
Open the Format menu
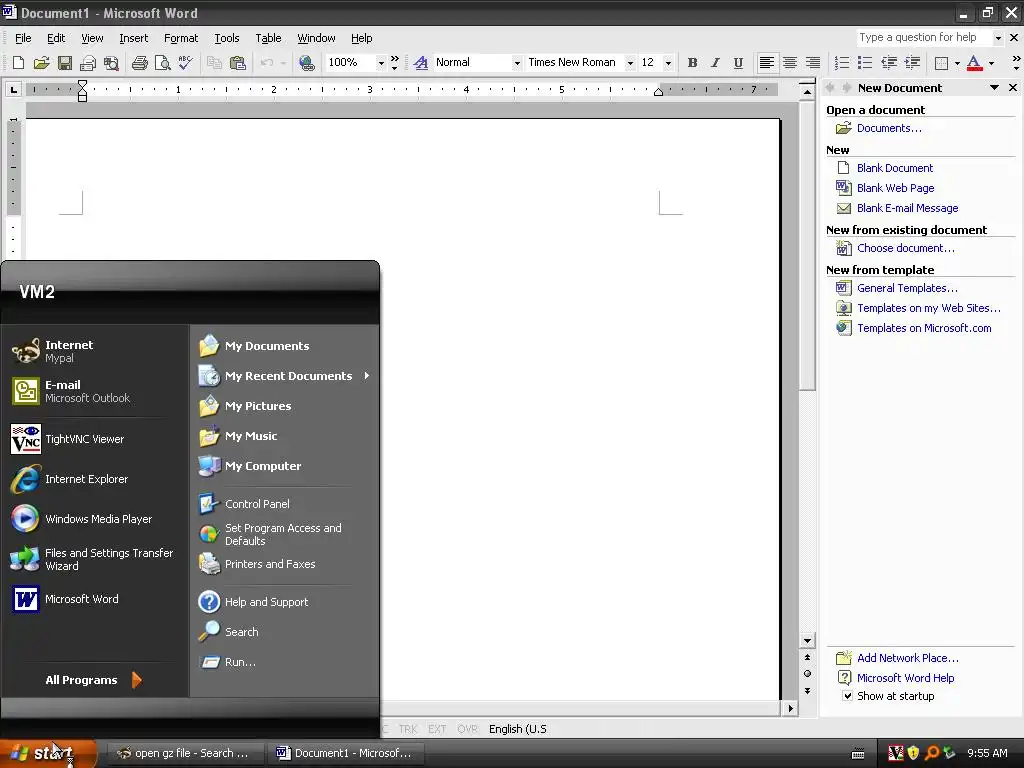(x=181, y=38)
